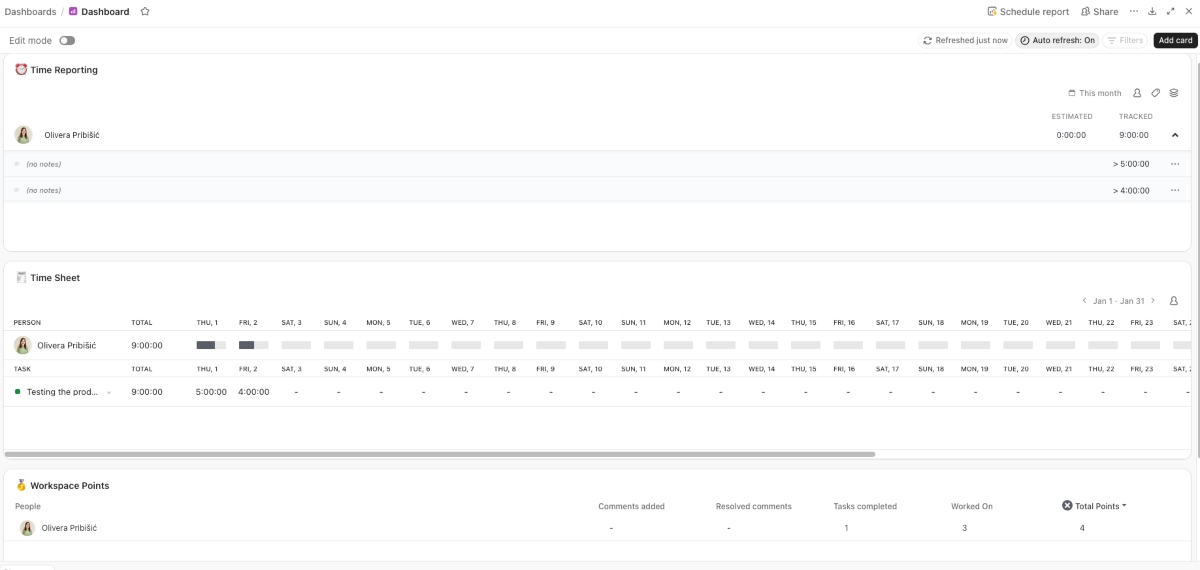Screen dimensions: 1200x570
Task: Click the THU, 1 progress bar for Olivera
Action: (x=211, y=345)
